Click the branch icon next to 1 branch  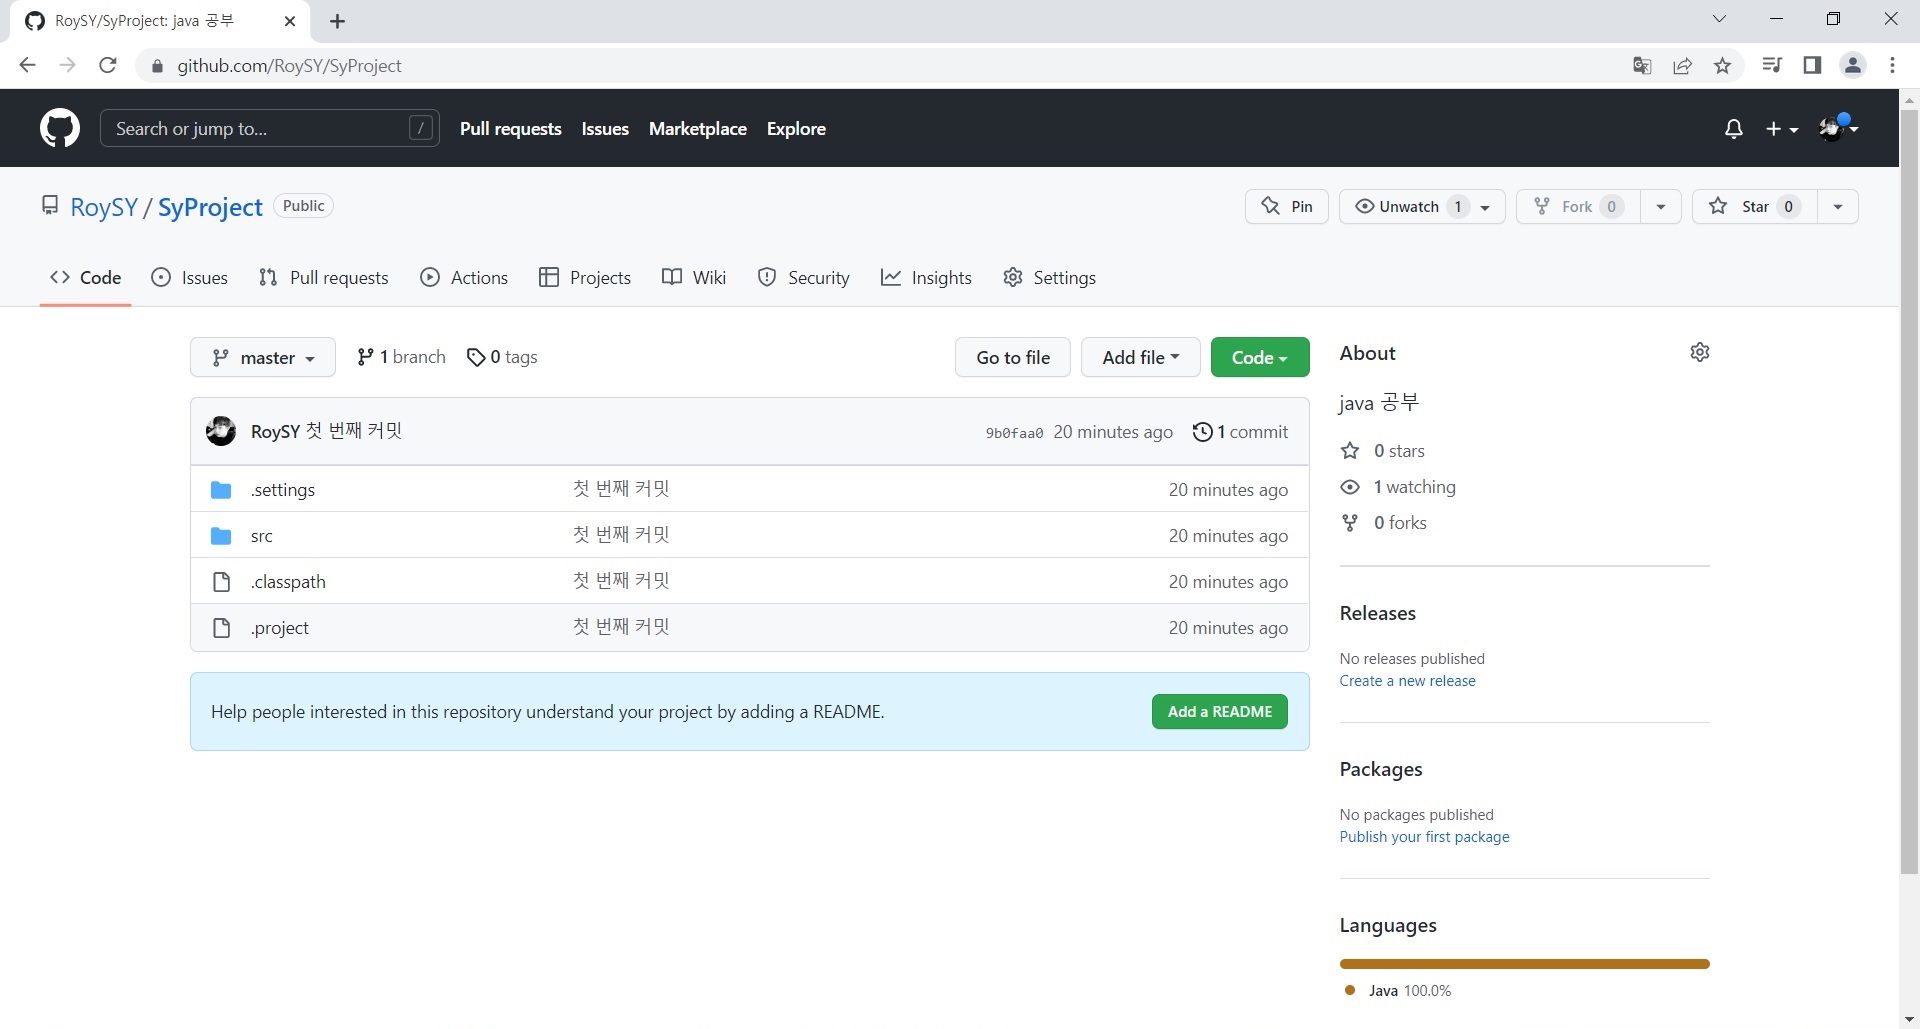tap(366, 357)
